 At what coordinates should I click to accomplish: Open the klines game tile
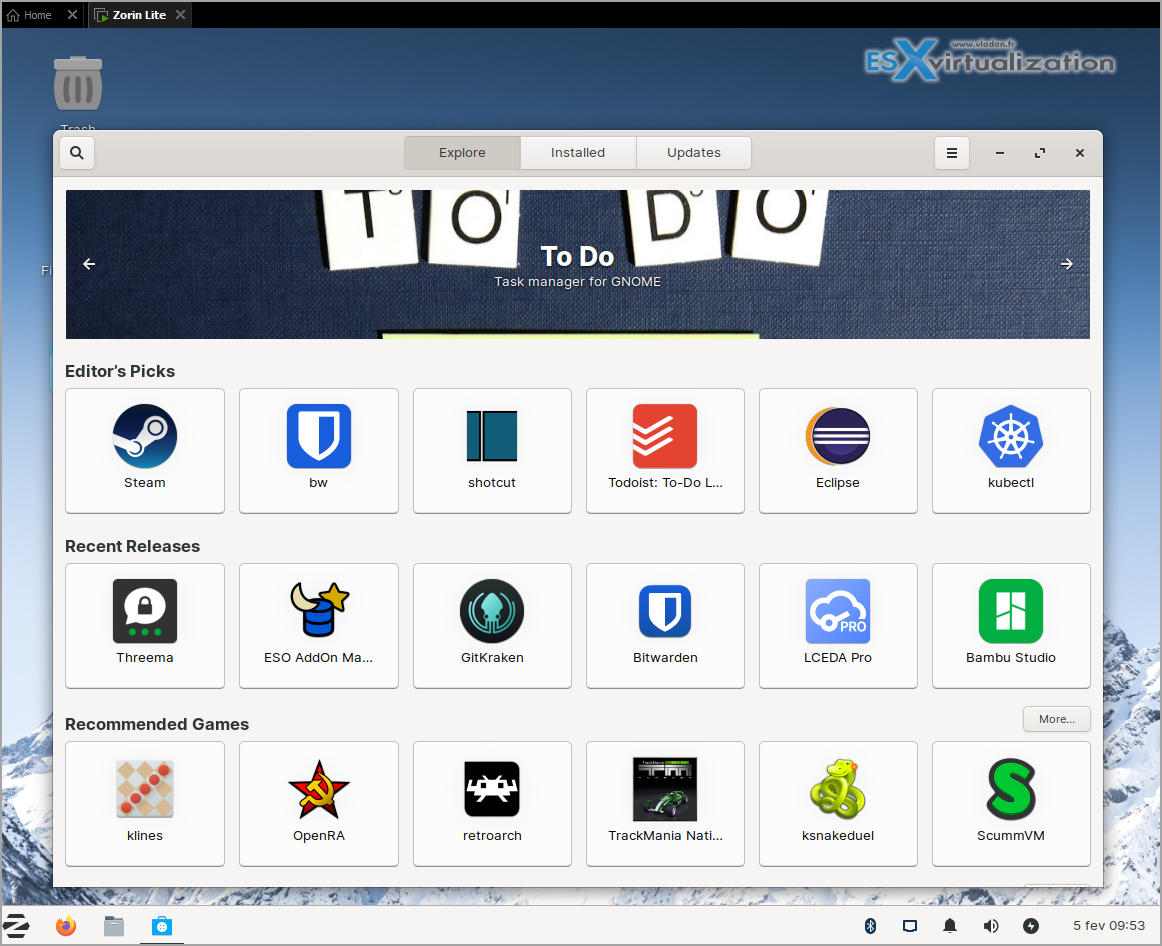pyautogui.click(x=145, y=804)
